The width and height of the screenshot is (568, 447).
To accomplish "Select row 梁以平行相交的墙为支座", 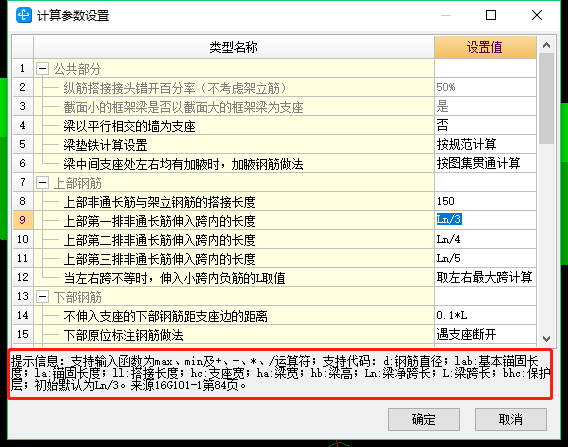I will pyautogui.click(x=234, y=125).
